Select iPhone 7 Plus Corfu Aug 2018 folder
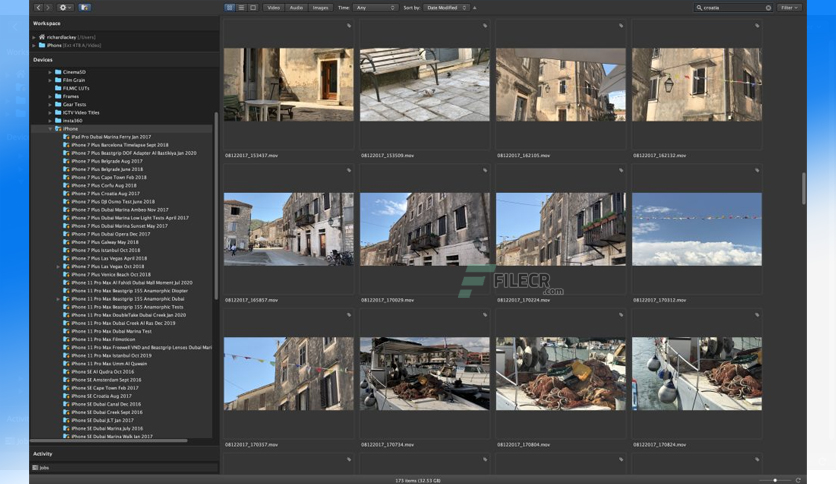Screen dimensions: 836x484 [104, 185]
